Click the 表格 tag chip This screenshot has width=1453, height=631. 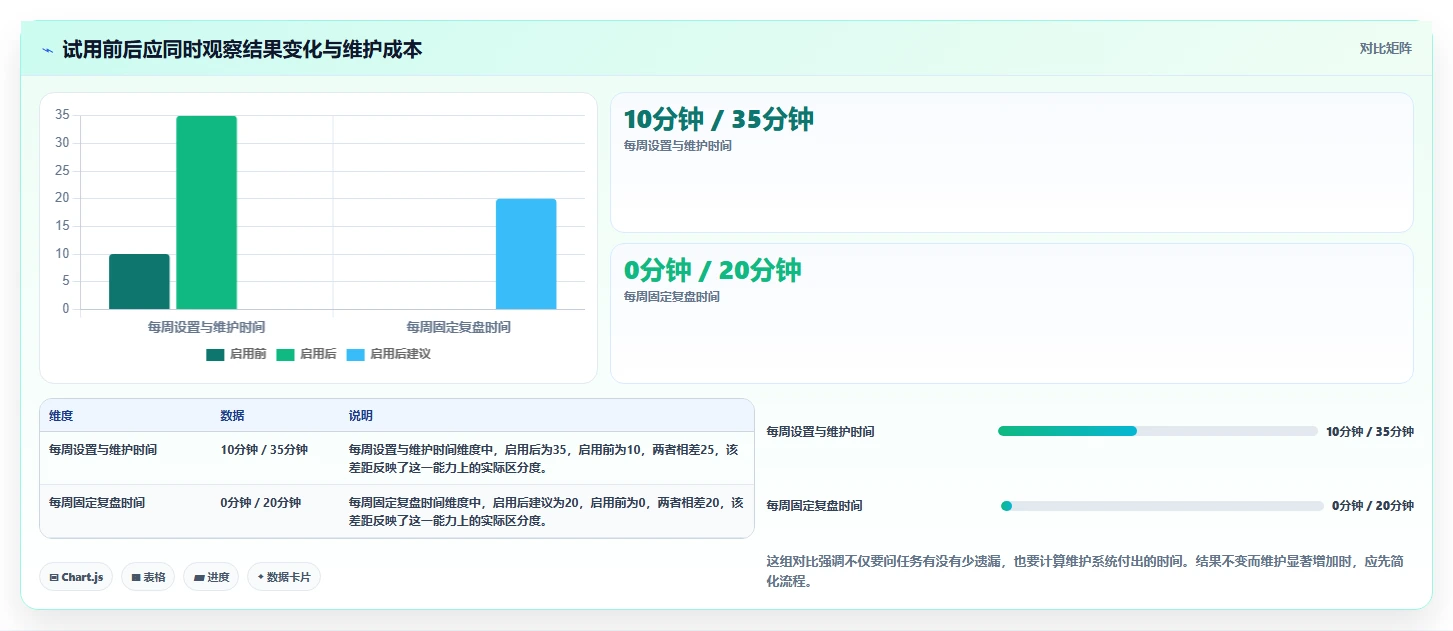148,577
